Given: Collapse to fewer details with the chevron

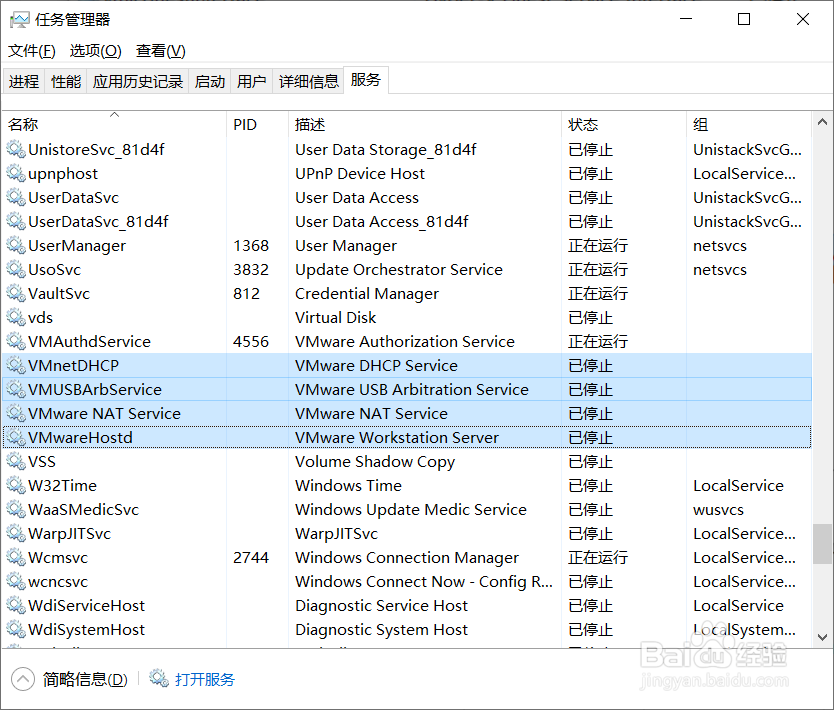Looking at the screenshot, I should tap(22, 679).
